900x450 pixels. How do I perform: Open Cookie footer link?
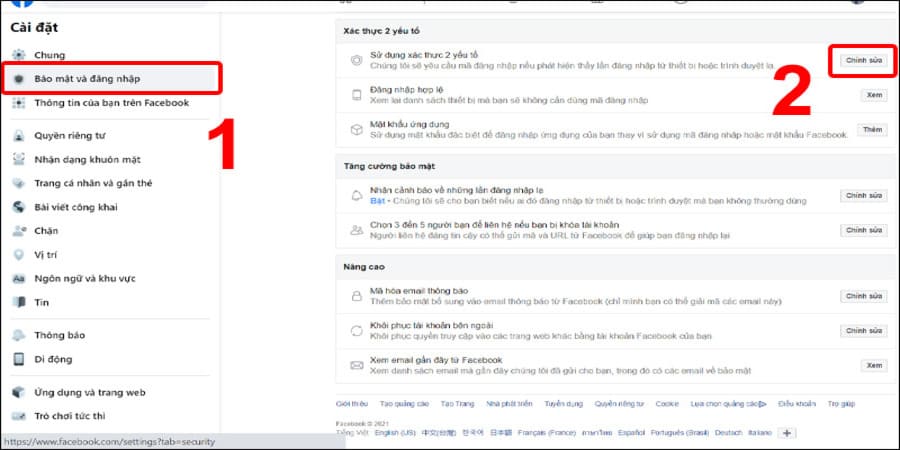click(667, 404)
